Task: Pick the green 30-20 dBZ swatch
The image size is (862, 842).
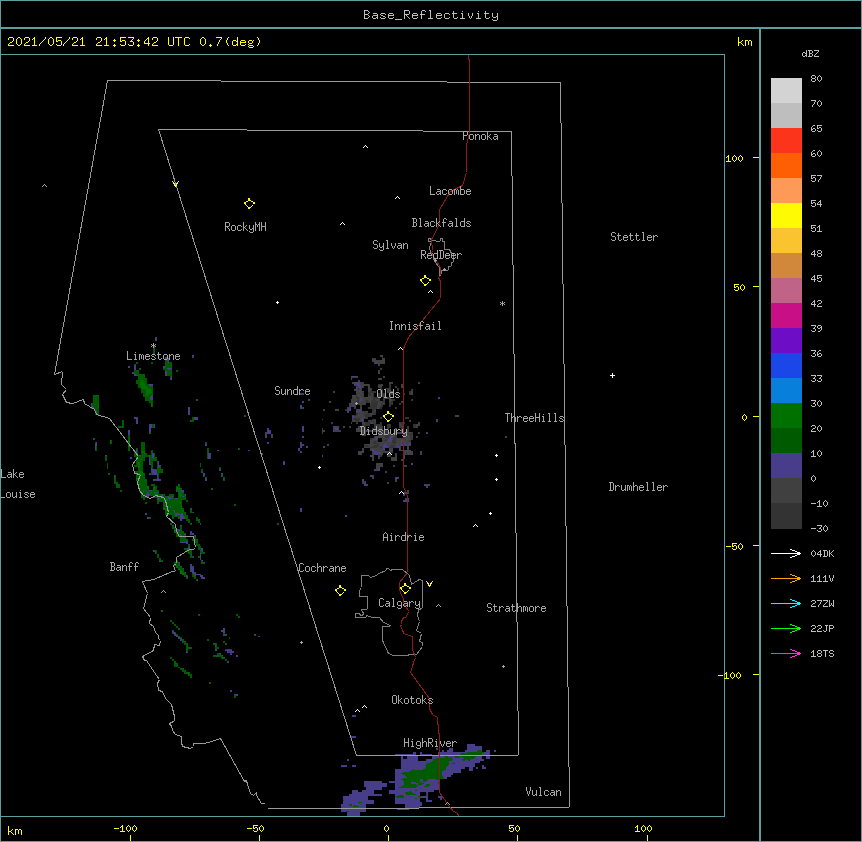Action: 786,416
